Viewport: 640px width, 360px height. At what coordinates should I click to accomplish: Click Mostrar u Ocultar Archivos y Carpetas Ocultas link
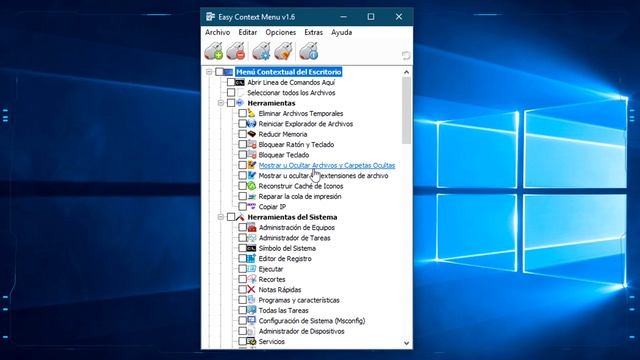tap(327, 165)
